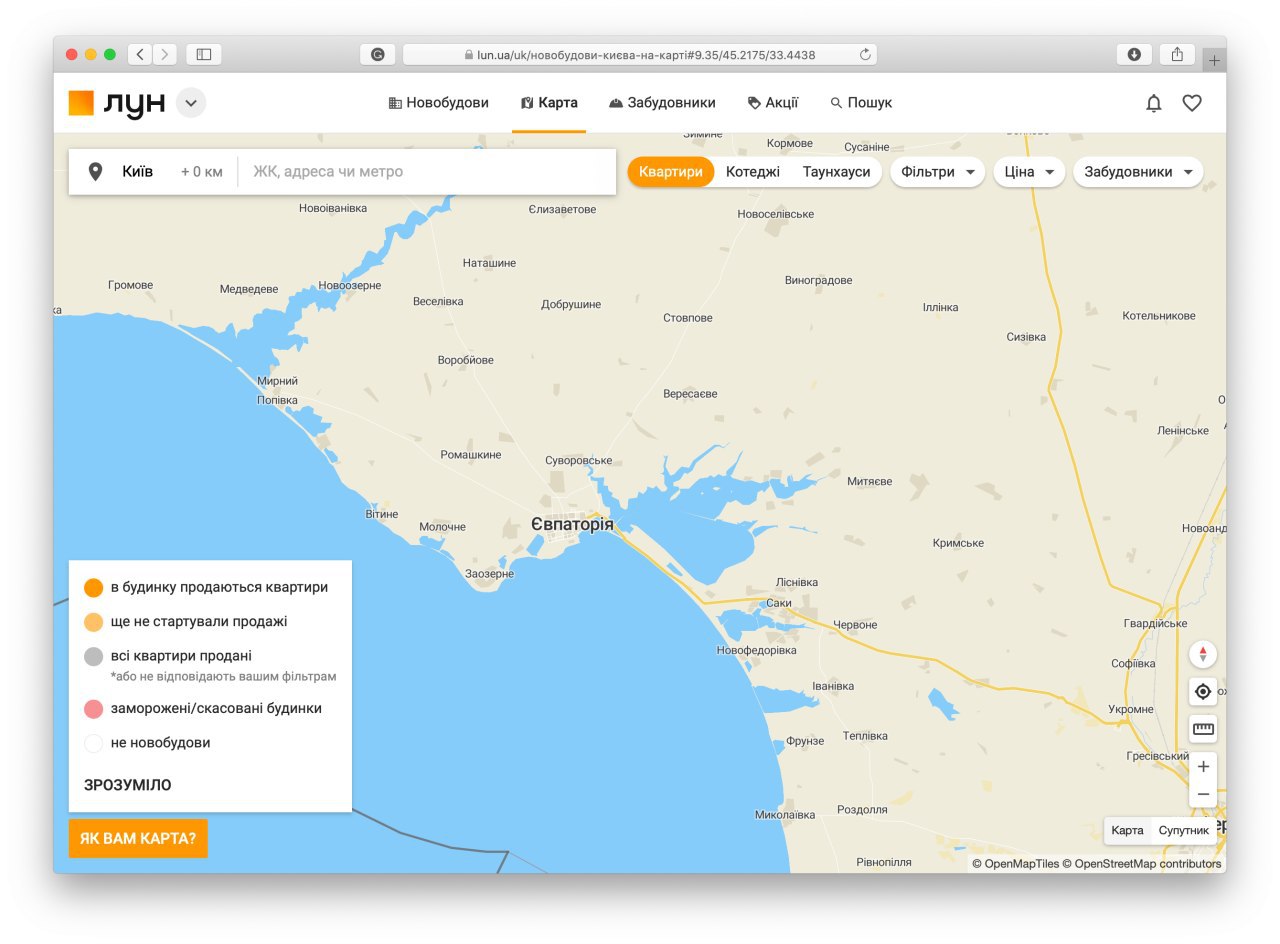This screenshot has width=1280, height=944.
Task: Click the Ромашкине label on map
Action: (471, 455)
